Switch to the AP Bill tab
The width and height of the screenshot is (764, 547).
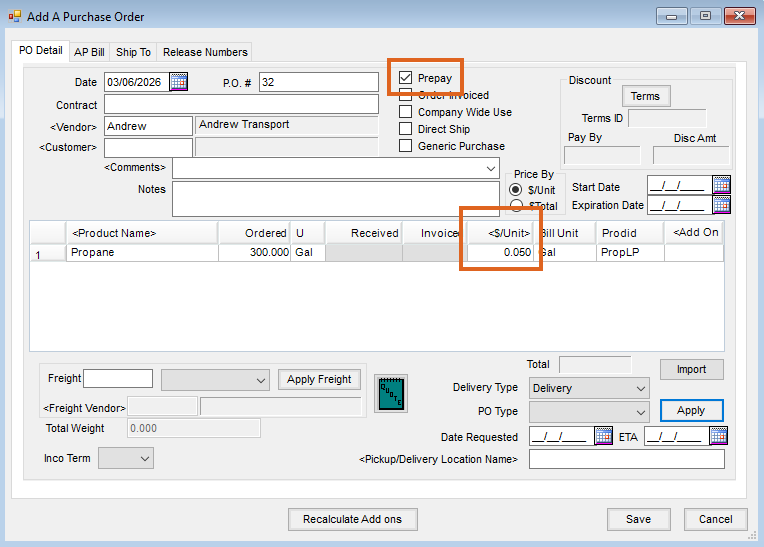click(89, 52)
